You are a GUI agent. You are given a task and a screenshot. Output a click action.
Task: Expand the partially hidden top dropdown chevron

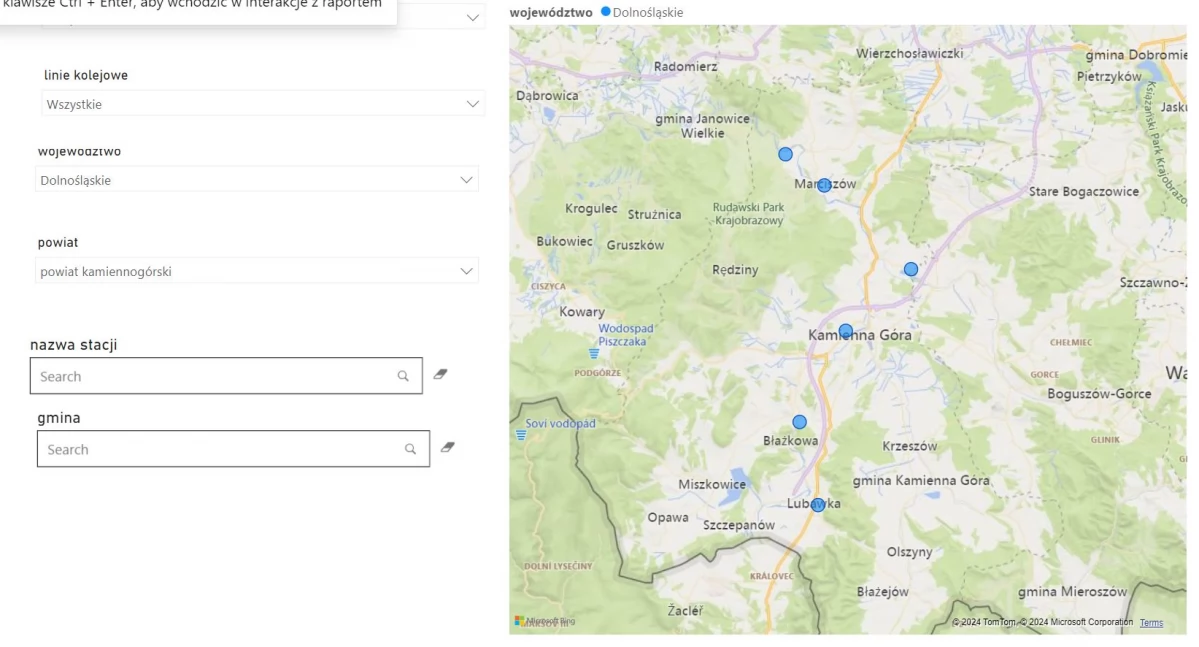click(x=473, y=17)
